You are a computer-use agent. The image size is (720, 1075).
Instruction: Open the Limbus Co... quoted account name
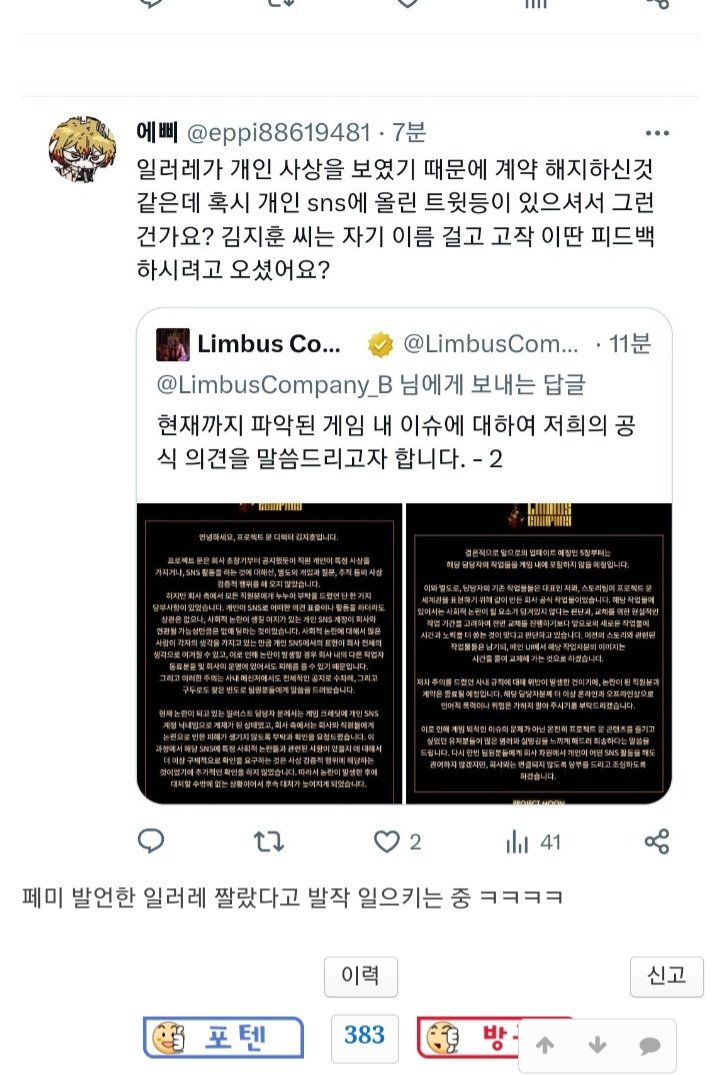[x=269, y=343]
